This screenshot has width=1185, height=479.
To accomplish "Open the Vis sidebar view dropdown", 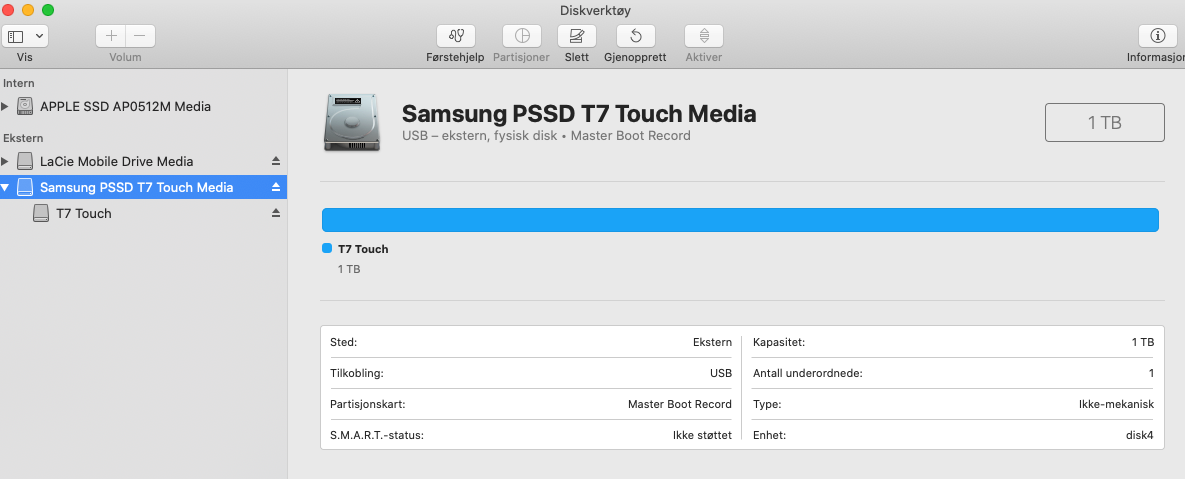I will pyautogui.click(x=26, y=36).
